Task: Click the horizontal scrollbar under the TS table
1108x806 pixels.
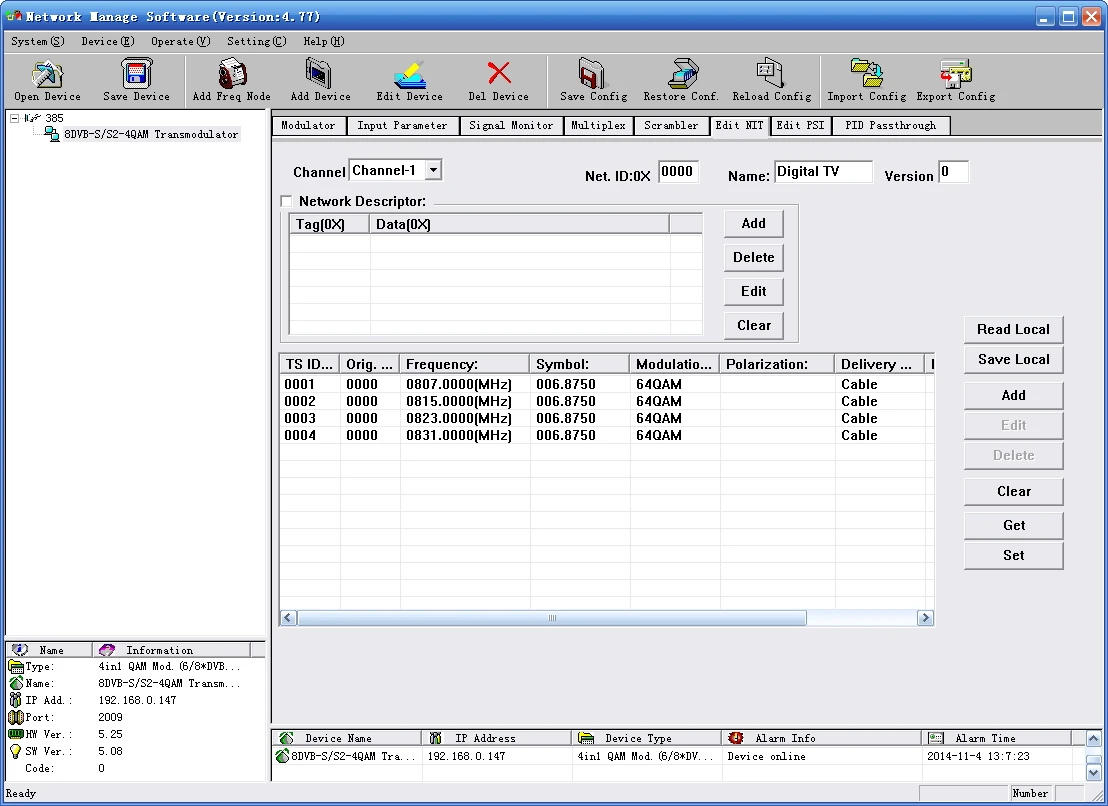Action: coord(552,619)
